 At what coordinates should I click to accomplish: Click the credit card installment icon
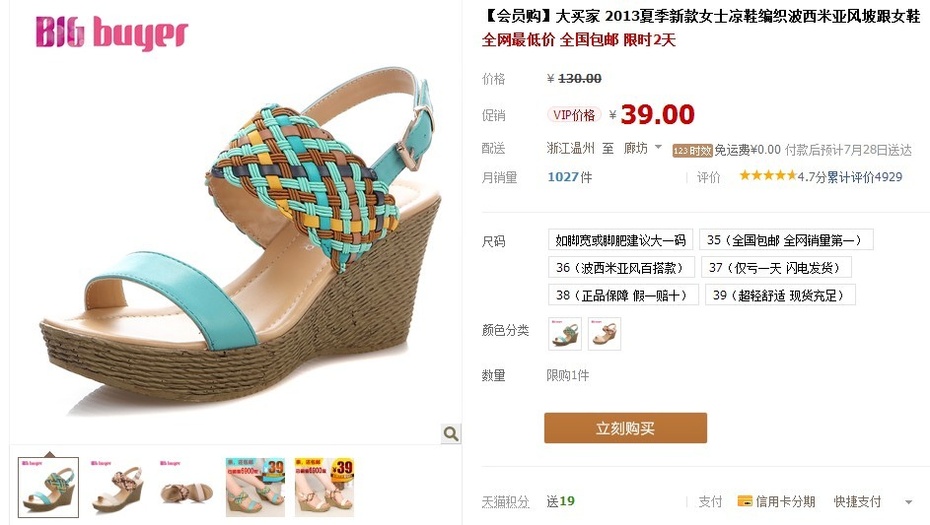click(744, 501)
